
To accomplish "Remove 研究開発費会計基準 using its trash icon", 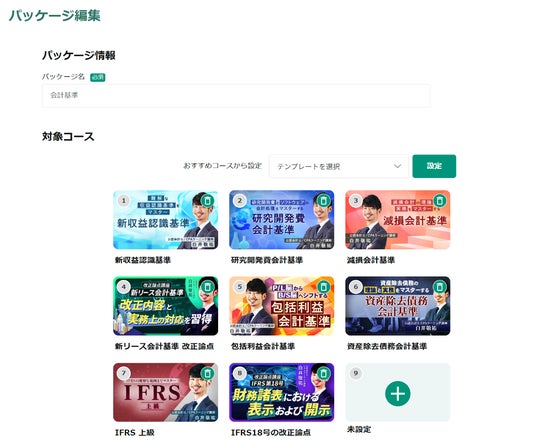I will pos(323,201).
